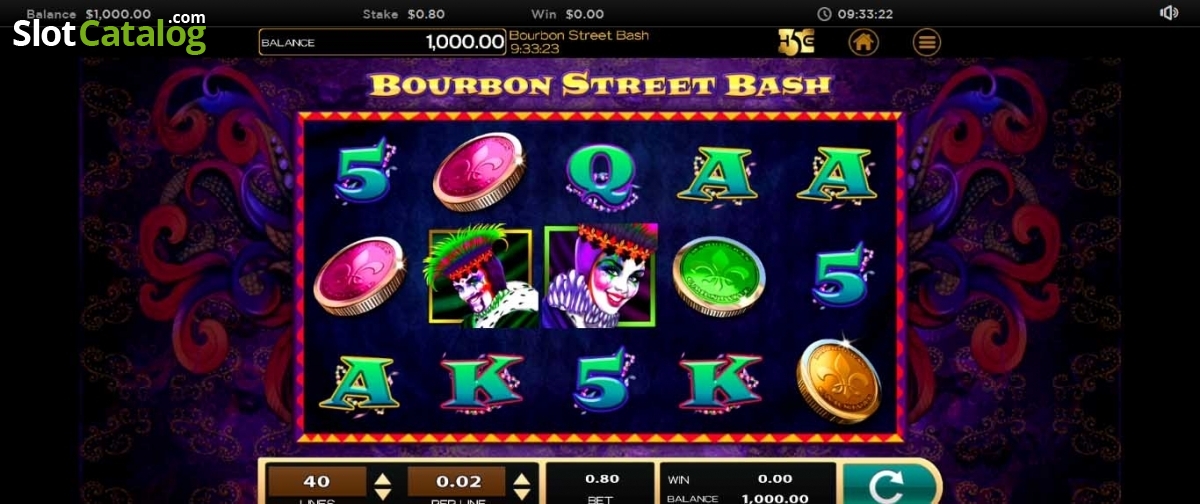Click the SlotCatalog.com logo

point(109,32)
